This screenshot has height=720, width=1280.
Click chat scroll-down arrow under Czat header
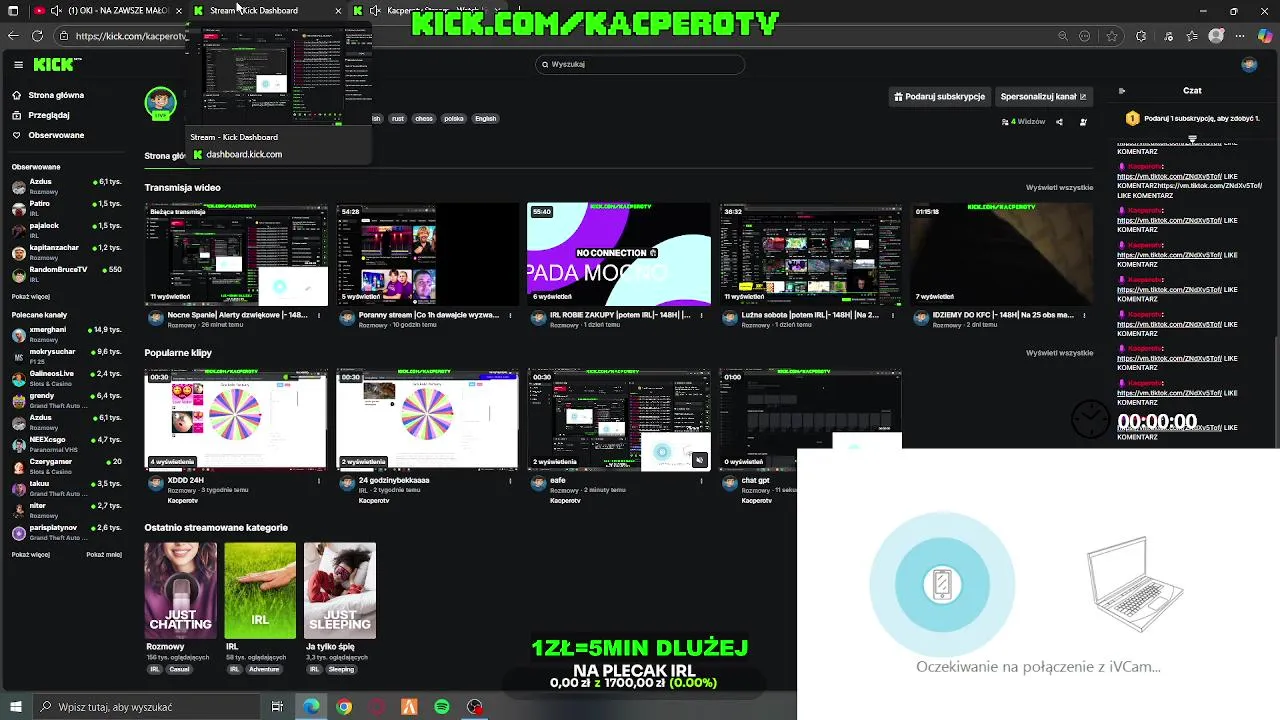(1192, 140)
